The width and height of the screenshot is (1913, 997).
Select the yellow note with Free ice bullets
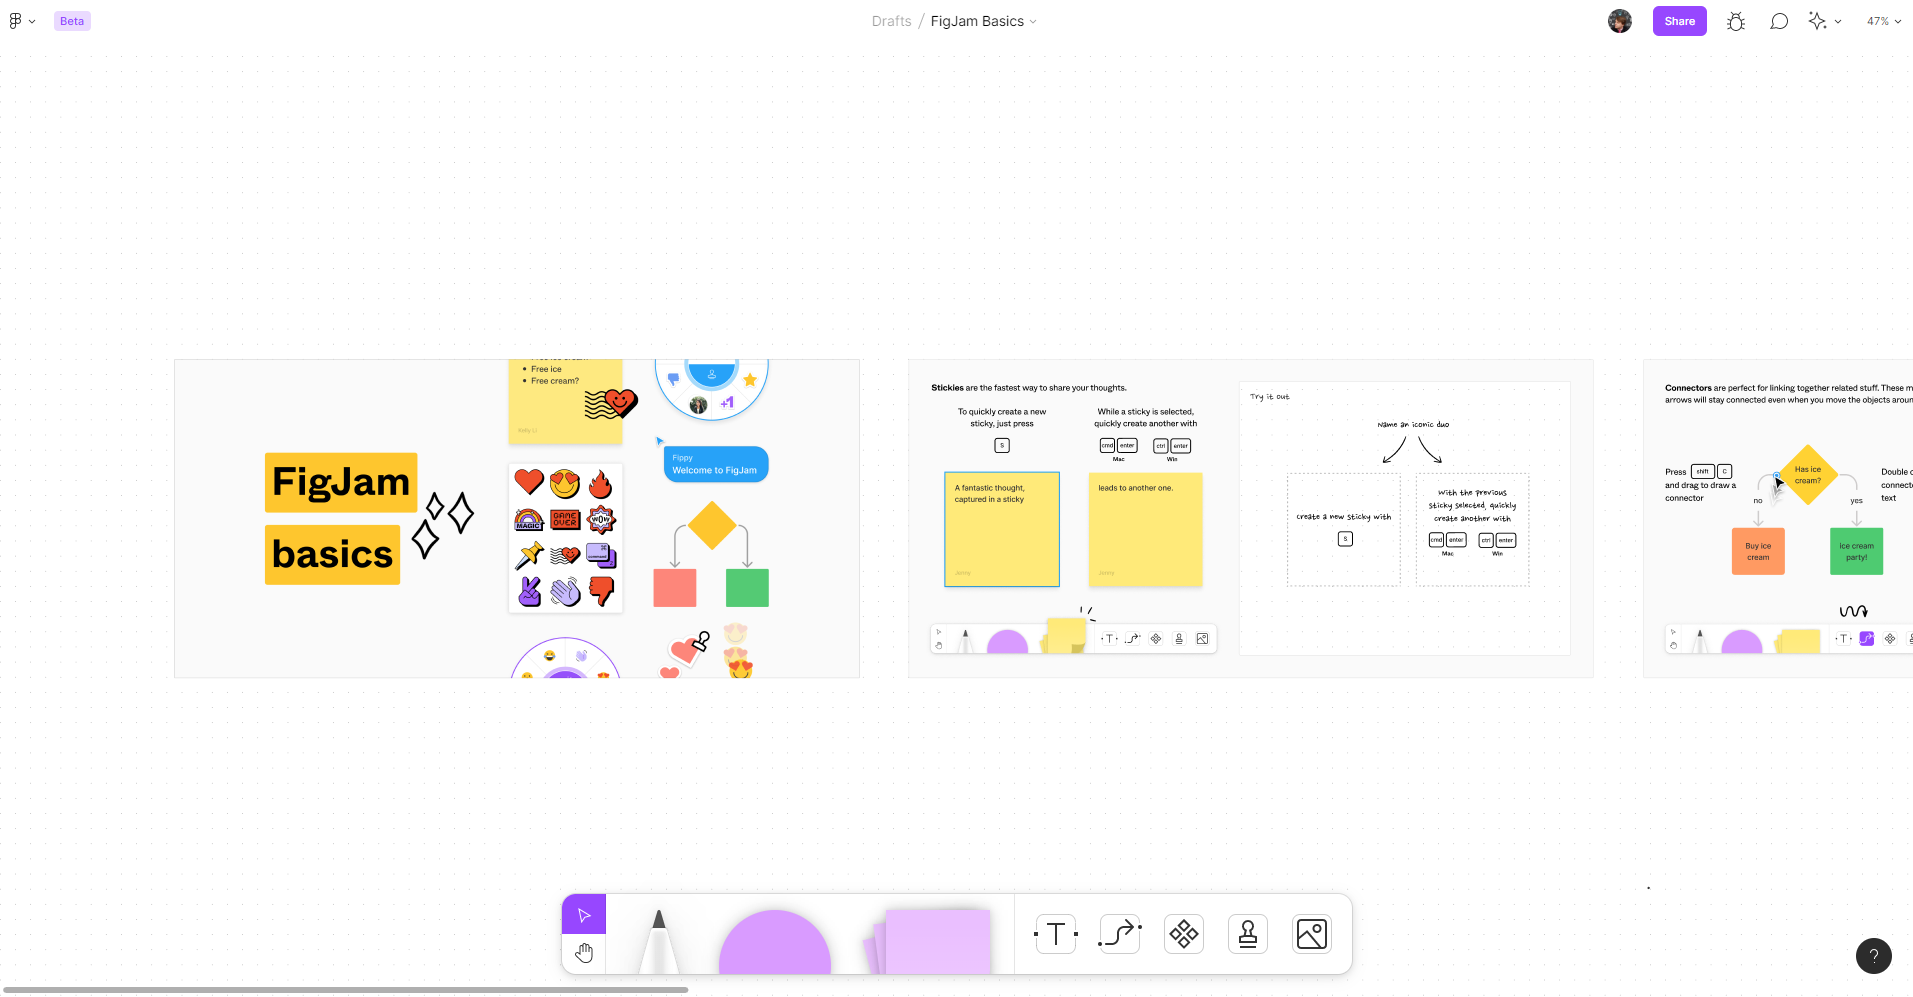click(x=565, y=401)
